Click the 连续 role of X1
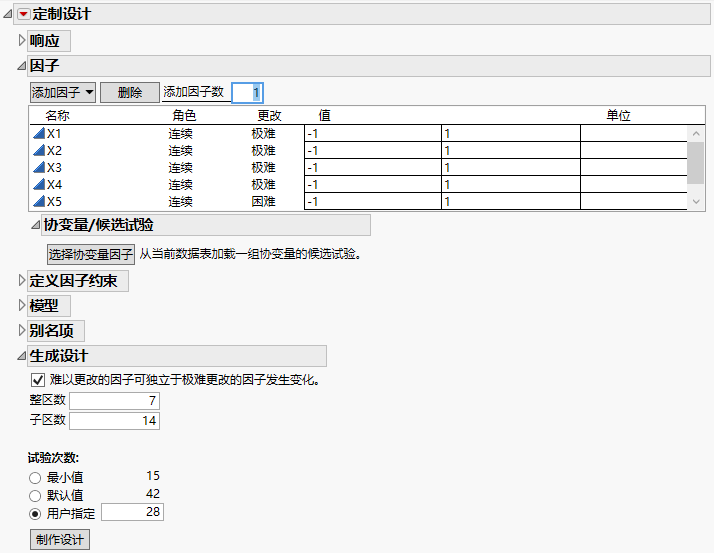This screenshot has height=553, width=714. pyautogui.click(x=180, y=133)
